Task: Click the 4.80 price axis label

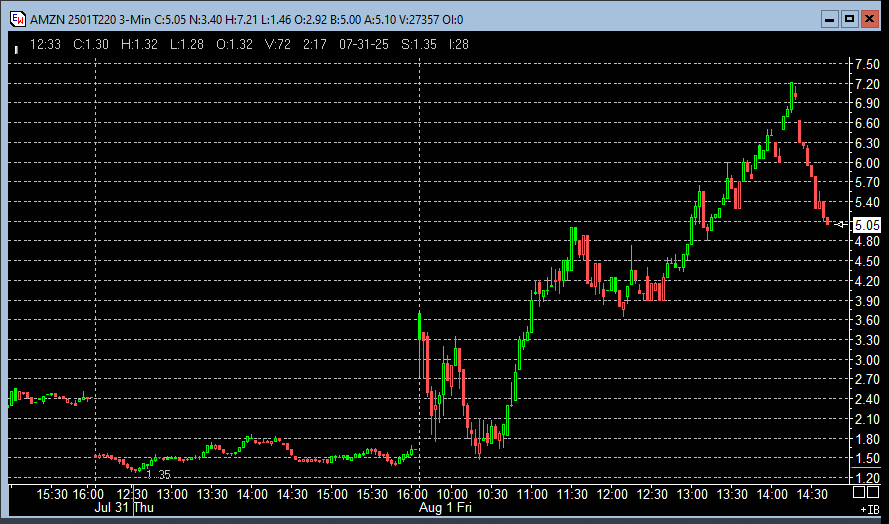Action: (x=867, y=241)
